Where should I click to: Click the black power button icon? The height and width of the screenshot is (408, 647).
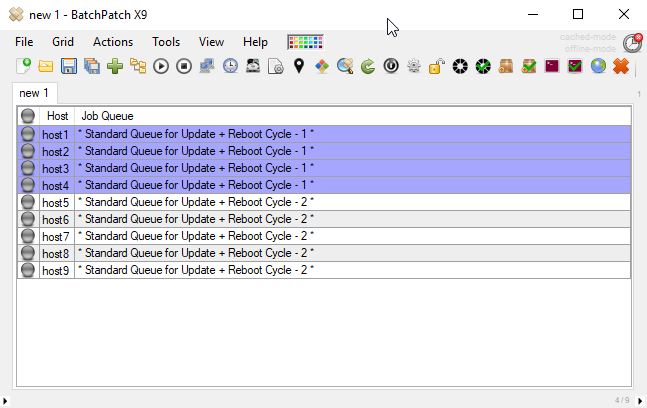pyautogui.click(x=391, y=66)
